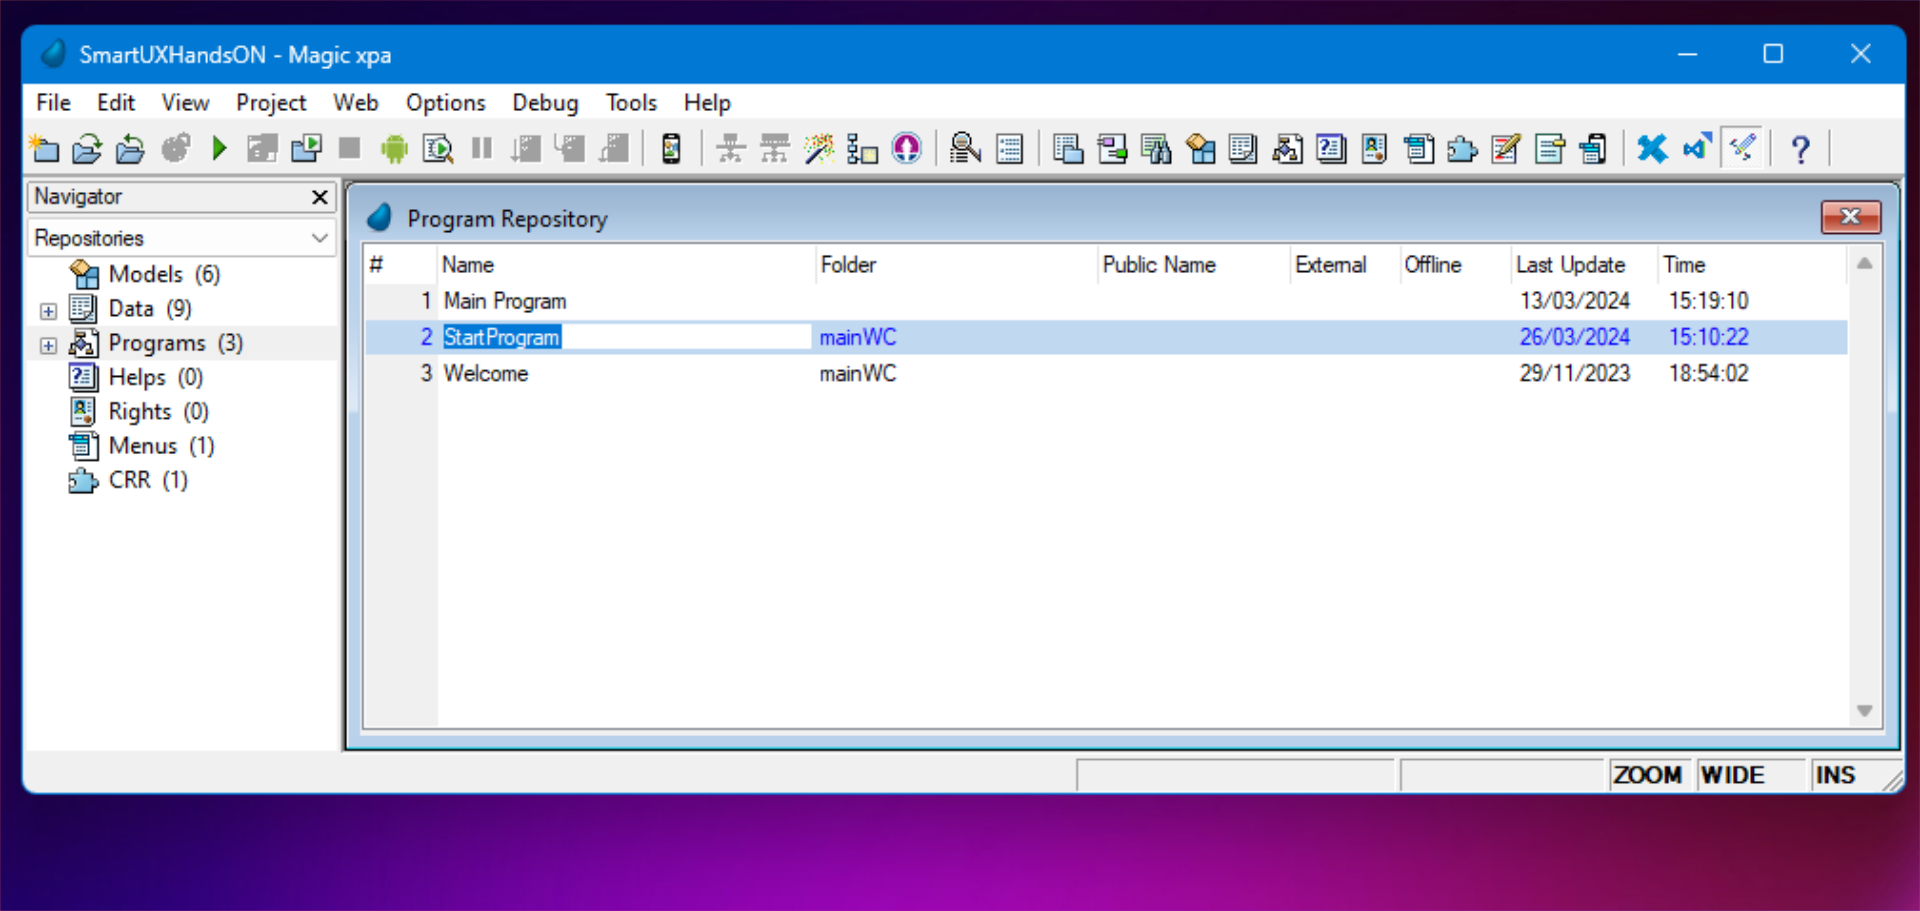This screenshot has height=911, width=1920.
Task: Close the Program Repository window
Action: (1850, 217)
